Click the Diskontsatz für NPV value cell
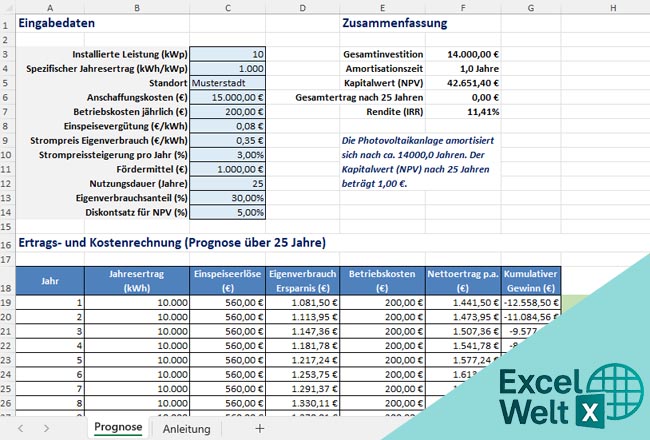Screen dimensions: 650x440 (228, 213)
